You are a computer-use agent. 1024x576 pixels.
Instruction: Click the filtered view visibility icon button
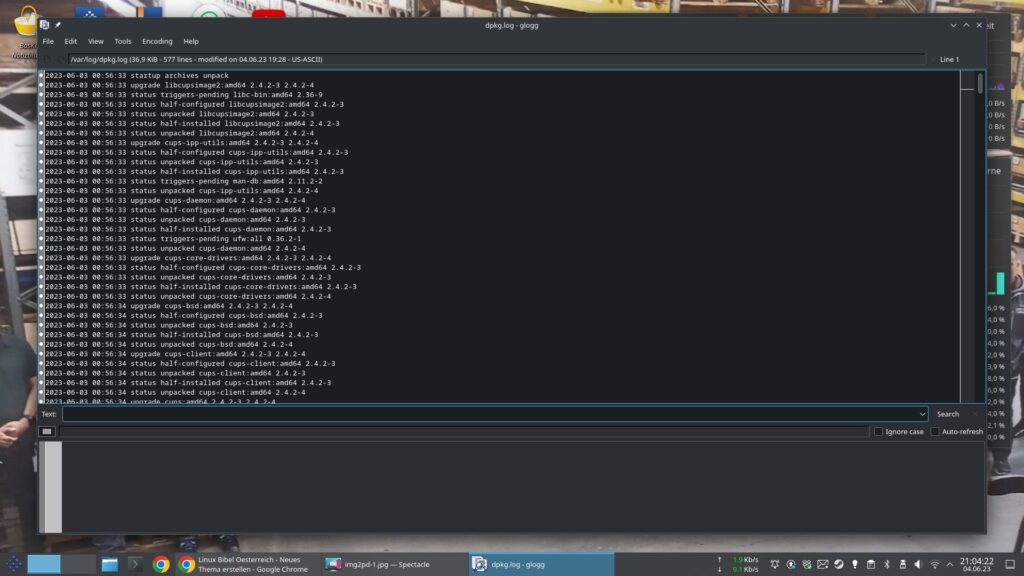[47, 432]
